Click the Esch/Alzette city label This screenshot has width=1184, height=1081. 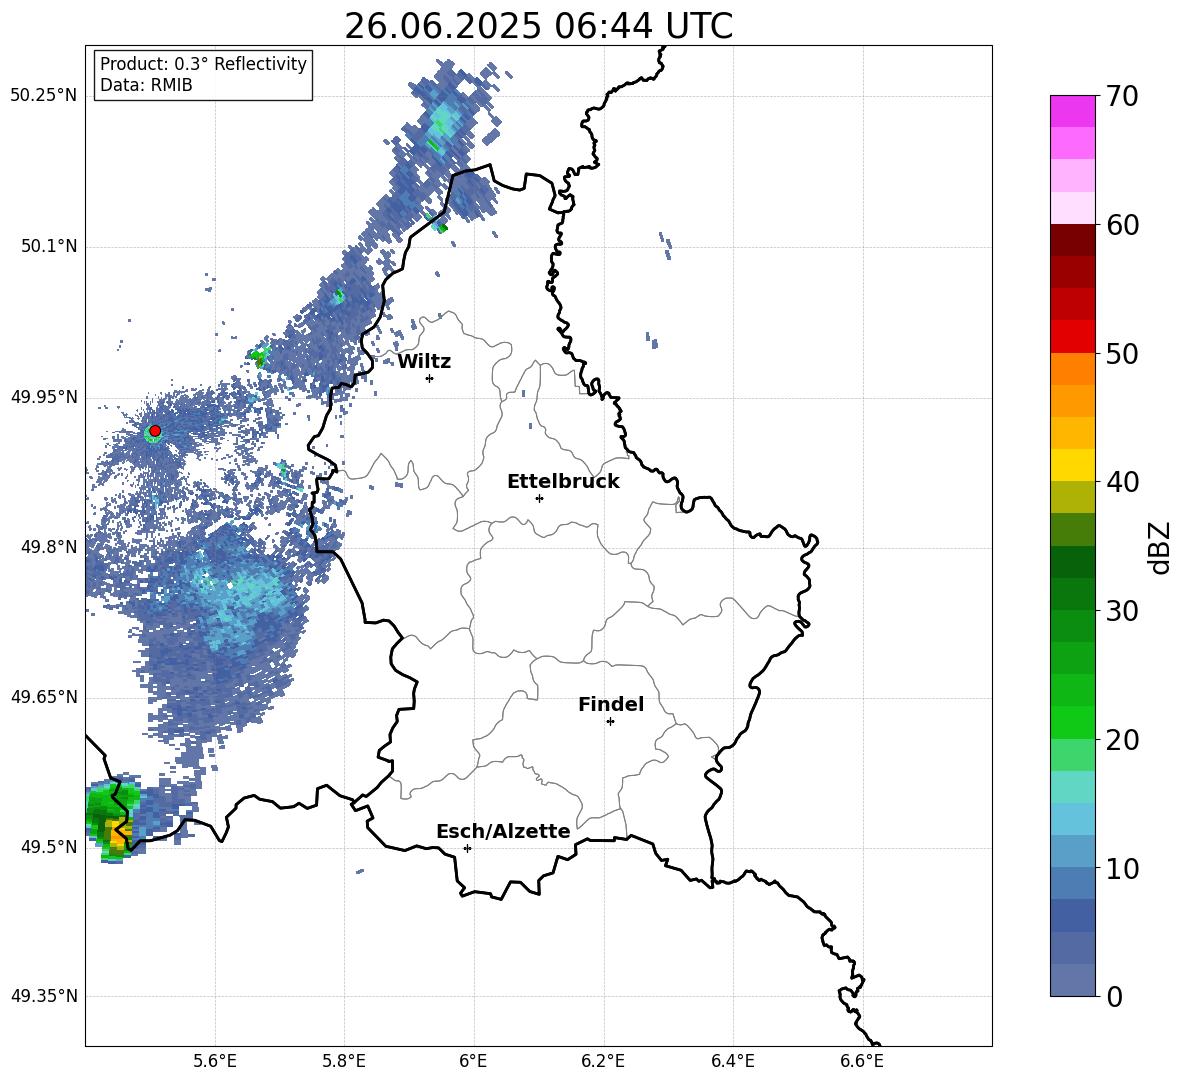coord(503,831)
